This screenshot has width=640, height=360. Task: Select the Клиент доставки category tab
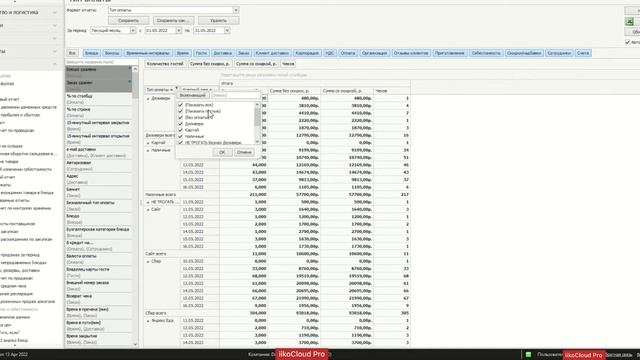pyautogui.click(x=272, y=53)
